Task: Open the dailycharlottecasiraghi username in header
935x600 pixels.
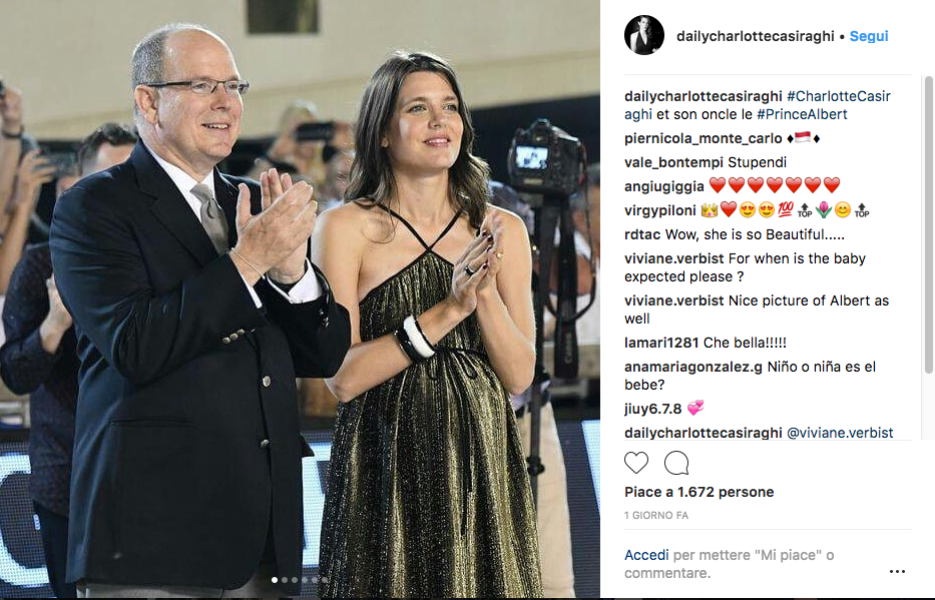Action: 755,36
